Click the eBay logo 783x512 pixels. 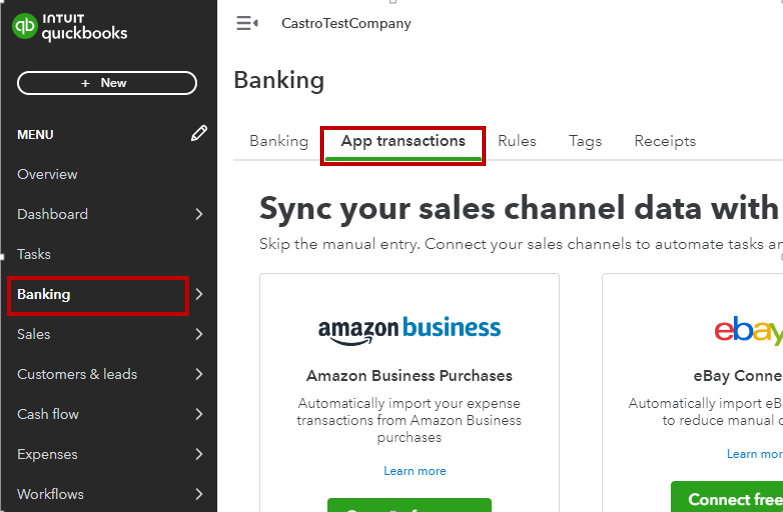coord(748,330)
